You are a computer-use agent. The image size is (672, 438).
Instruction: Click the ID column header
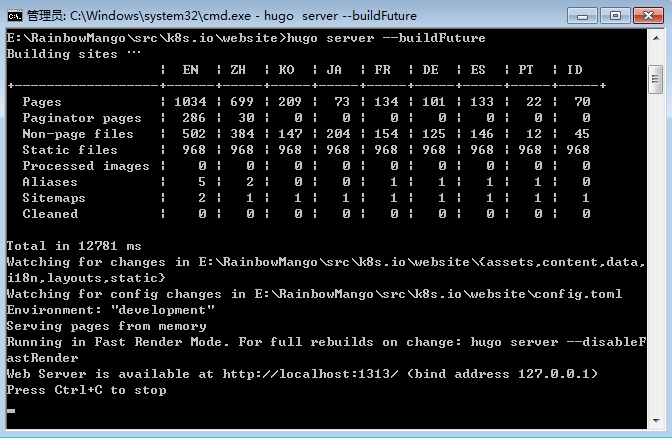tap(575, 70)
